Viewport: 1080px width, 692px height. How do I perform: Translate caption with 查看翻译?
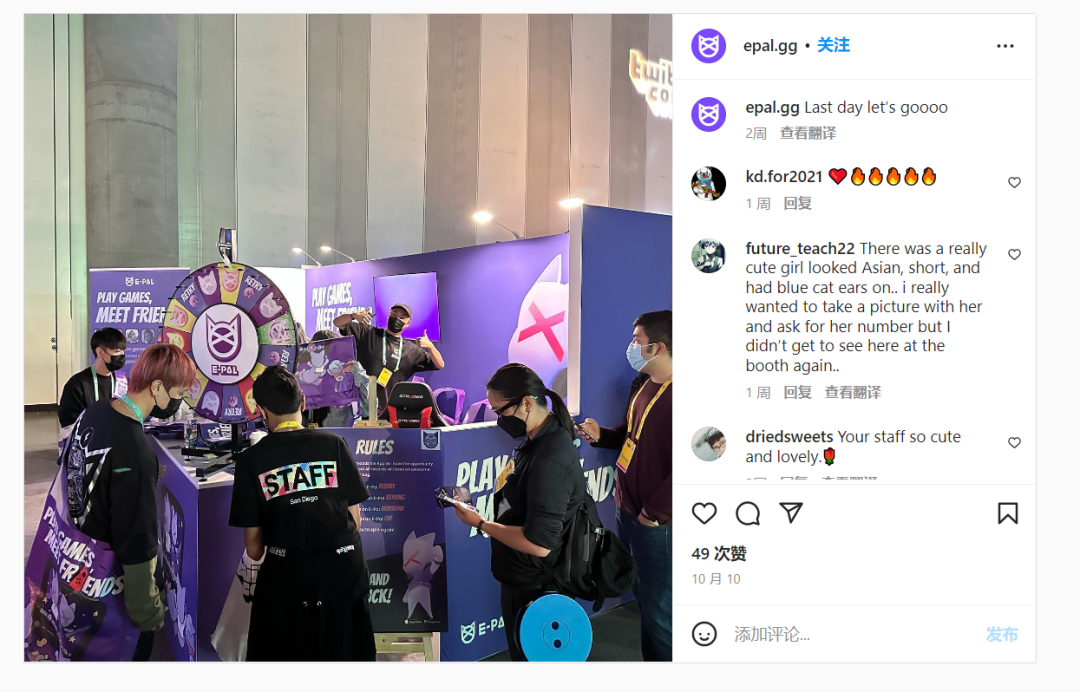click(808, 134)
